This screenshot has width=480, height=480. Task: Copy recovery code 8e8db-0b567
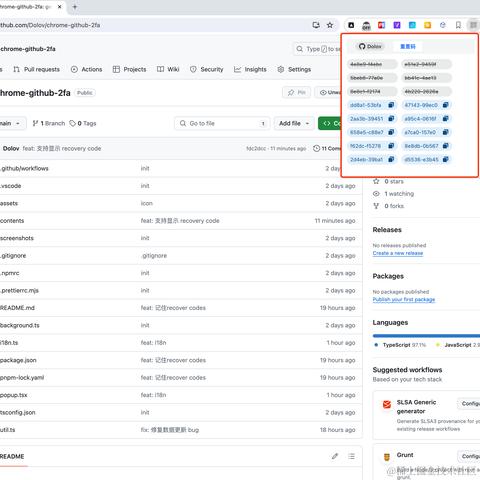tap(445, 146)
